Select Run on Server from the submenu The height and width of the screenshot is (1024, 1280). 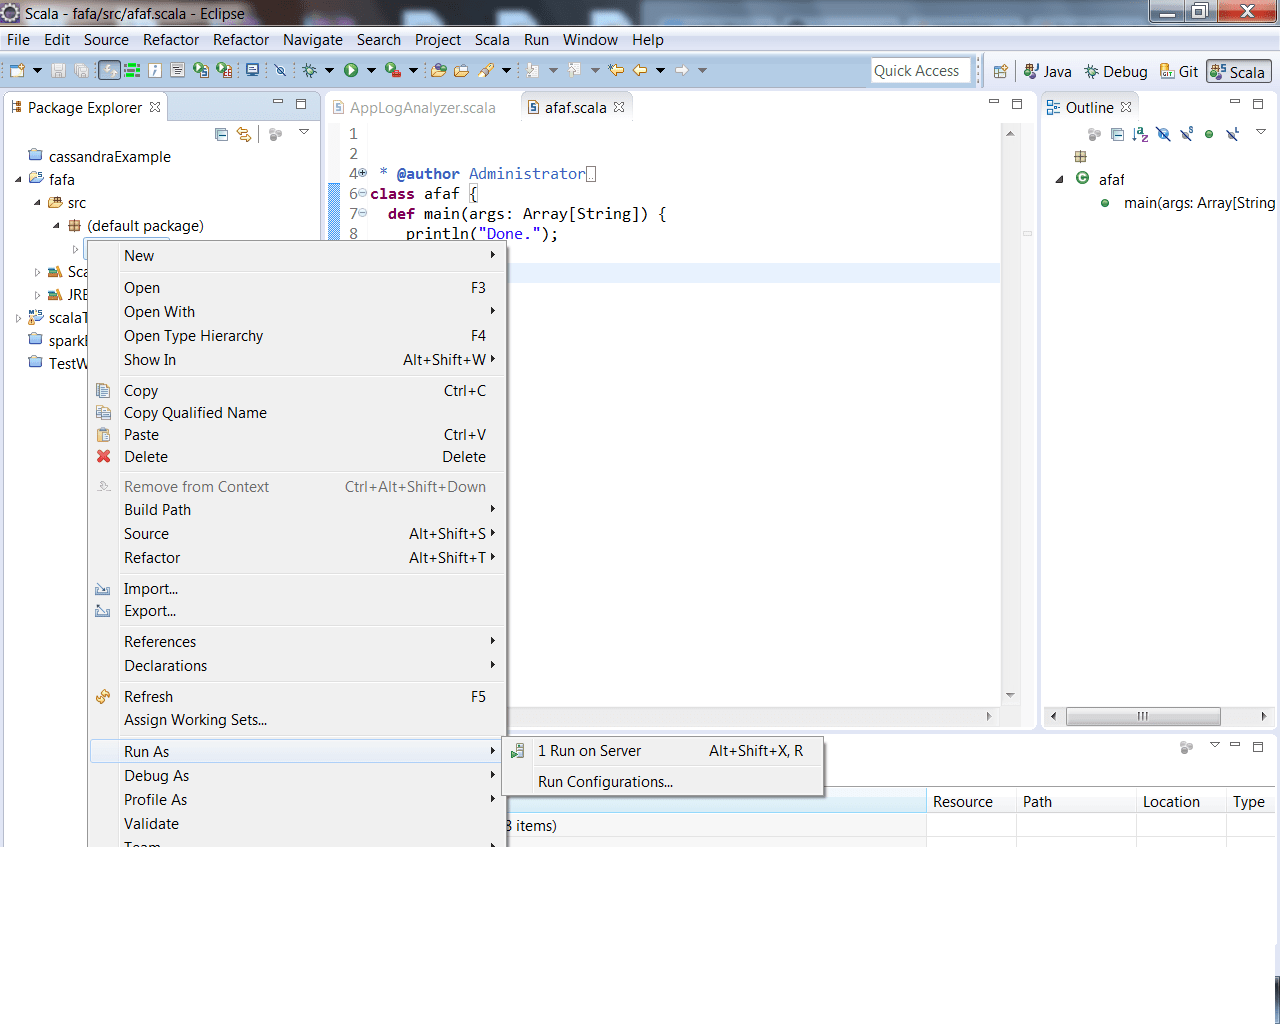point(590,750)
